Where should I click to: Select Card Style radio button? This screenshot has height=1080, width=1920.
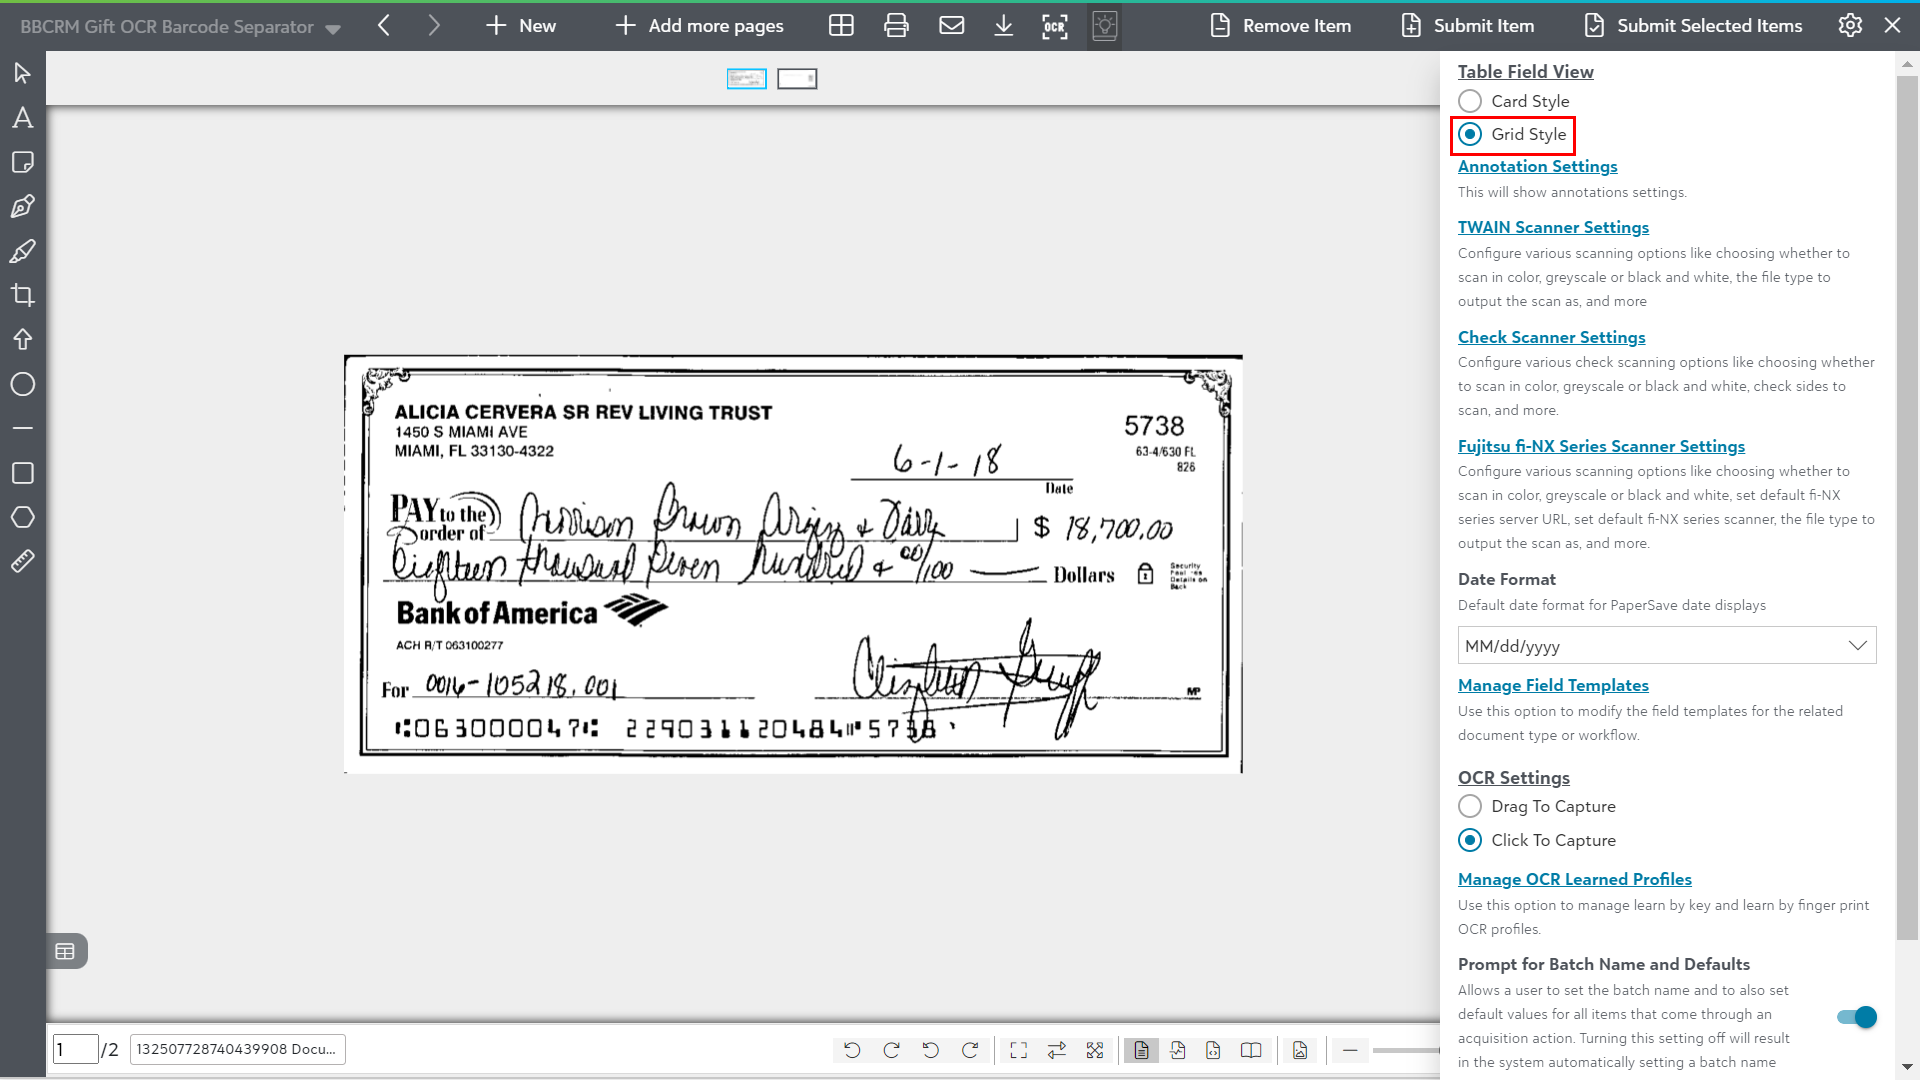coord(1470,101)
